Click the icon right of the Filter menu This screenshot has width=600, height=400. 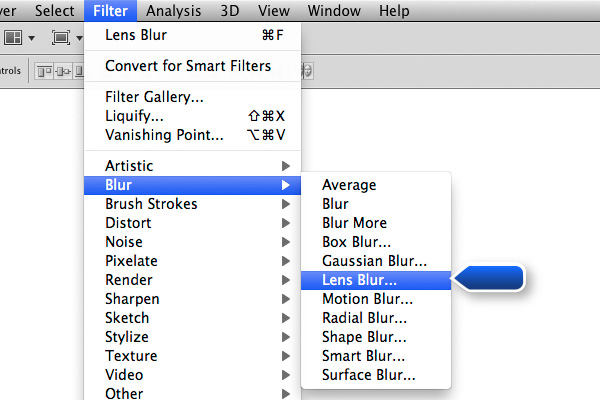307,71
